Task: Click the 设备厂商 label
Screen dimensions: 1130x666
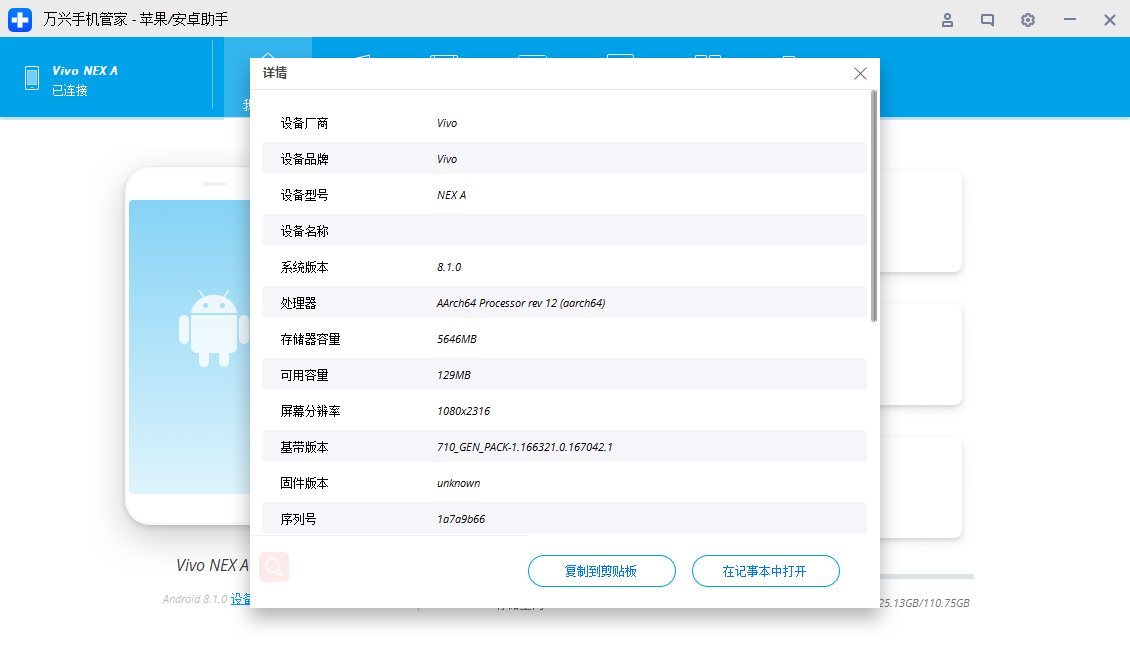Action: [x=304, y=123]
